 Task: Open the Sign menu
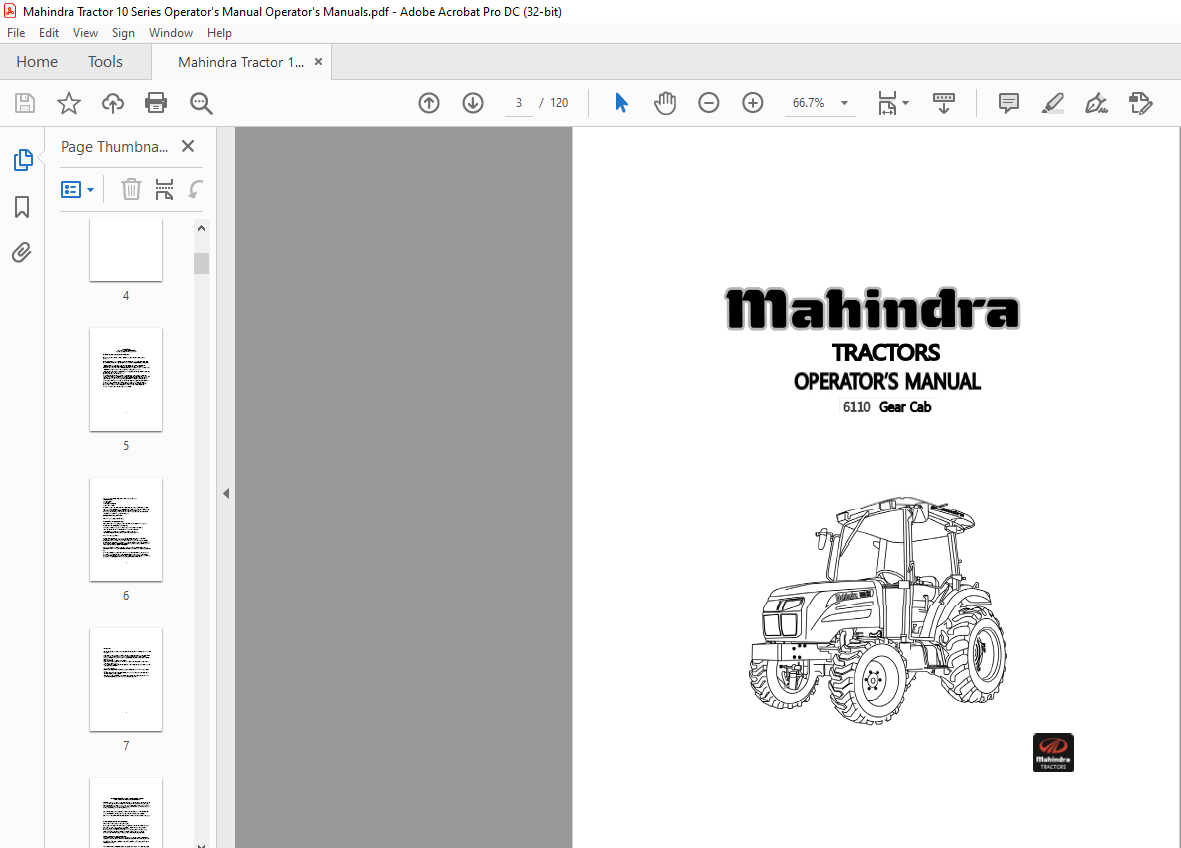pyautogui.click(x=123, y=33)
